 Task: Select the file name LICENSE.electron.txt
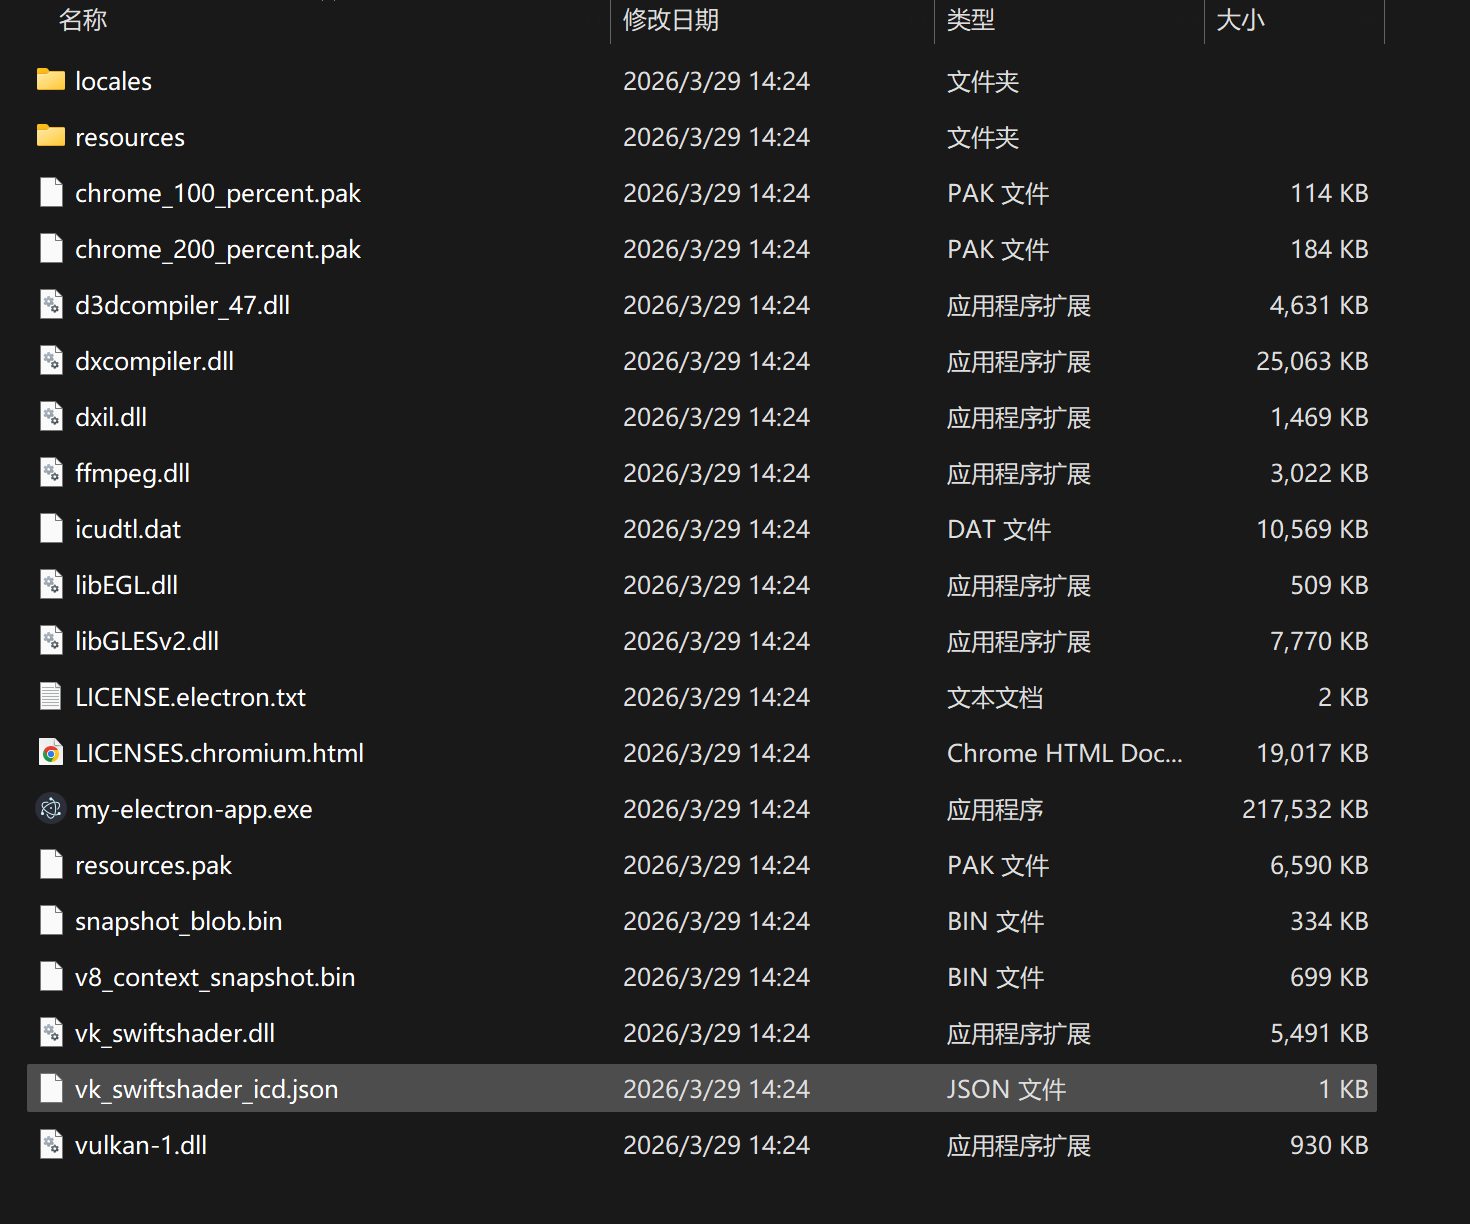tap(191, 697)
